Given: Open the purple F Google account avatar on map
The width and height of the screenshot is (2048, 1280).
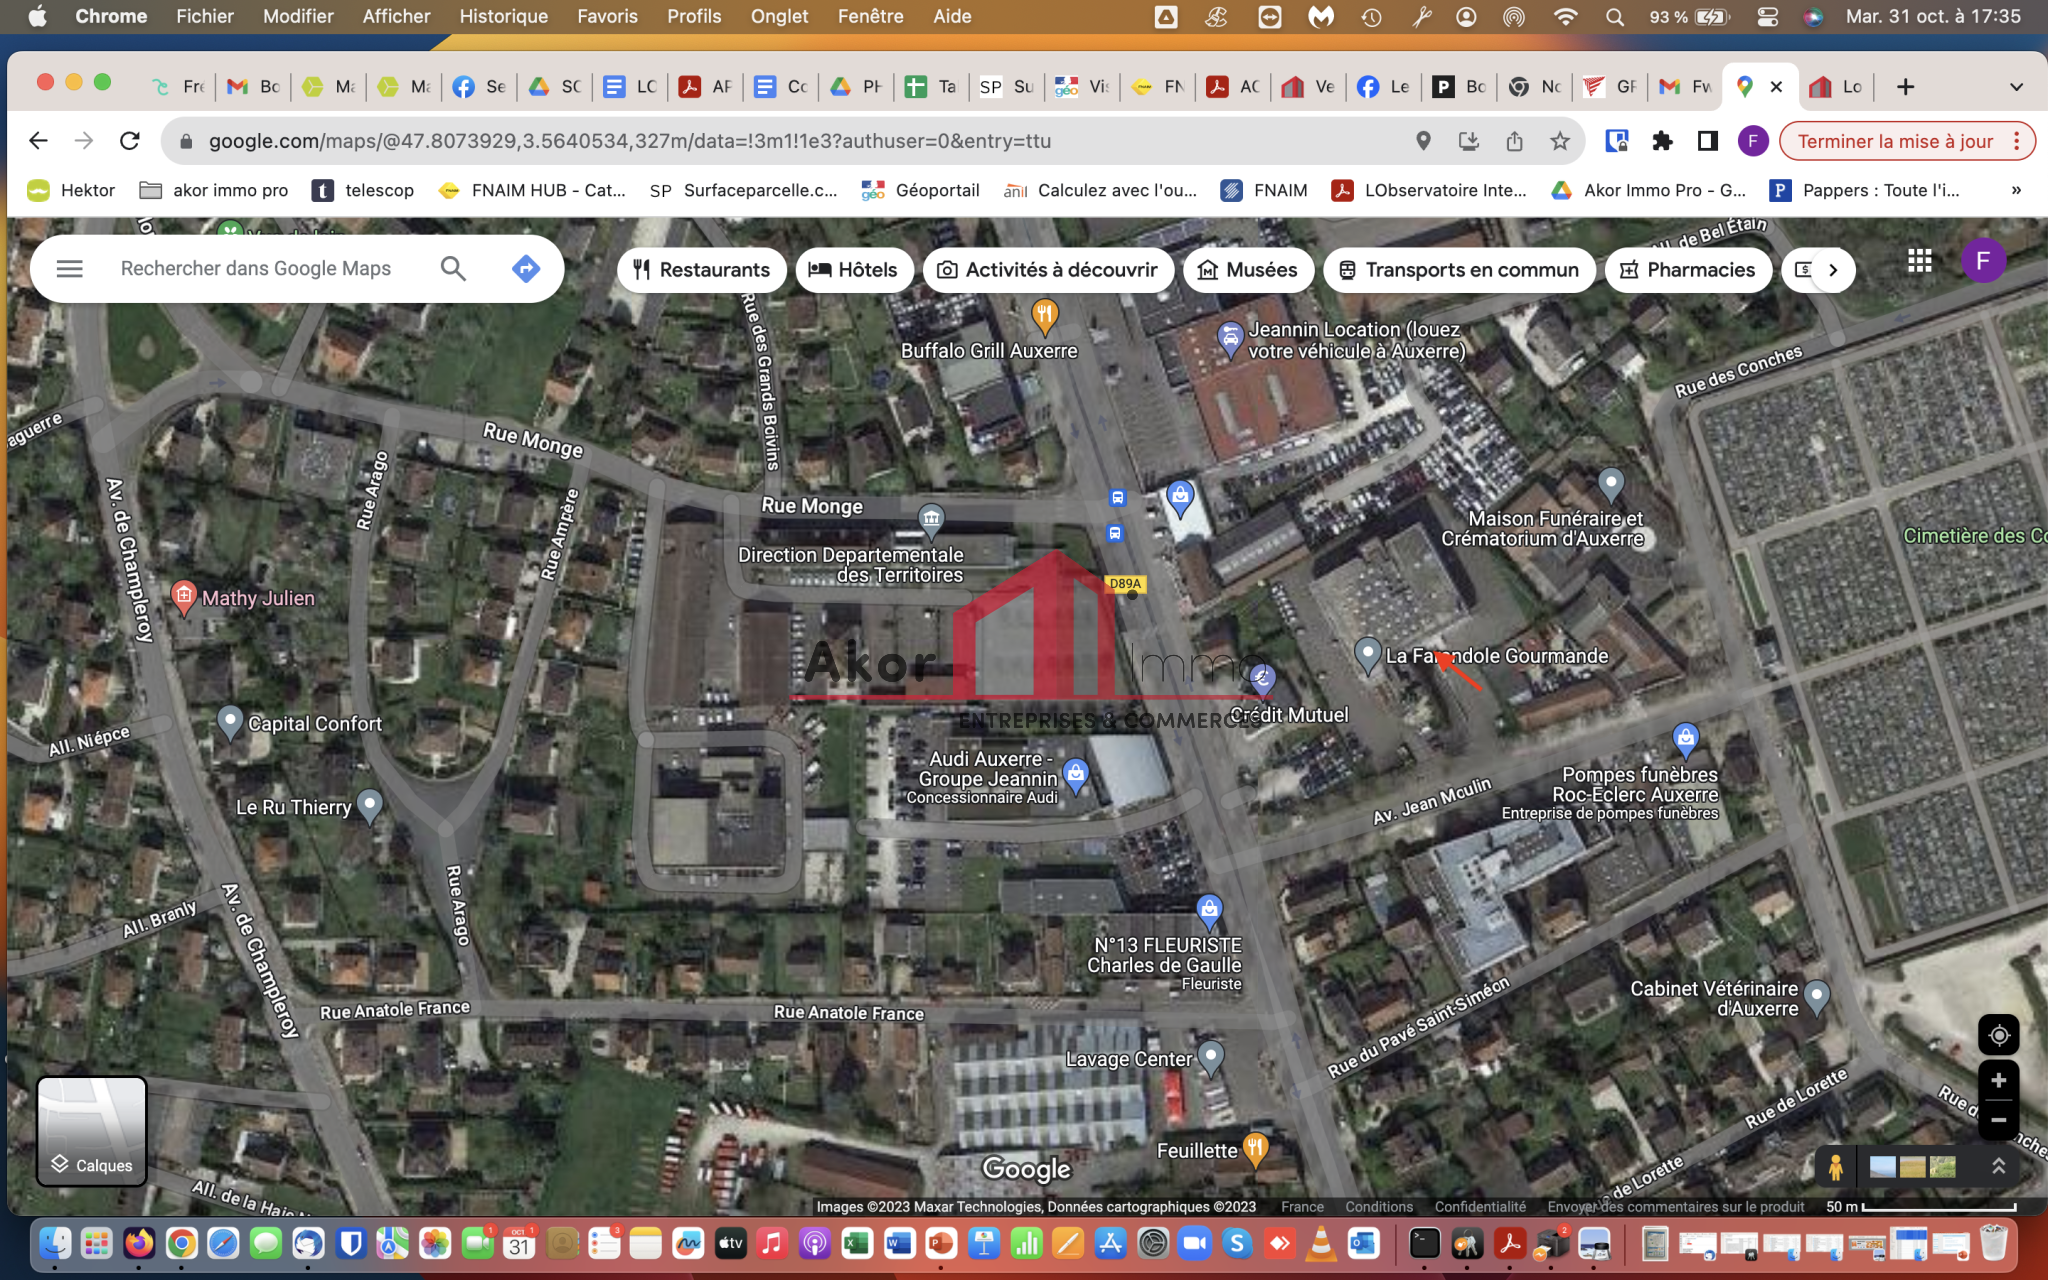Looking at the screenshot, I should [x=1983, y=261].
